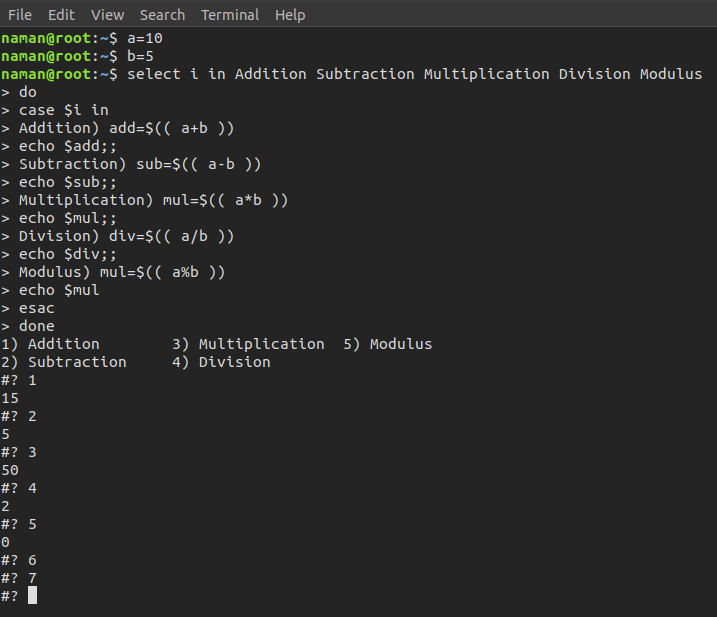Screen dimensions: 717x617
Task: Click the 'a=10' command text
Action: point(145,38)
